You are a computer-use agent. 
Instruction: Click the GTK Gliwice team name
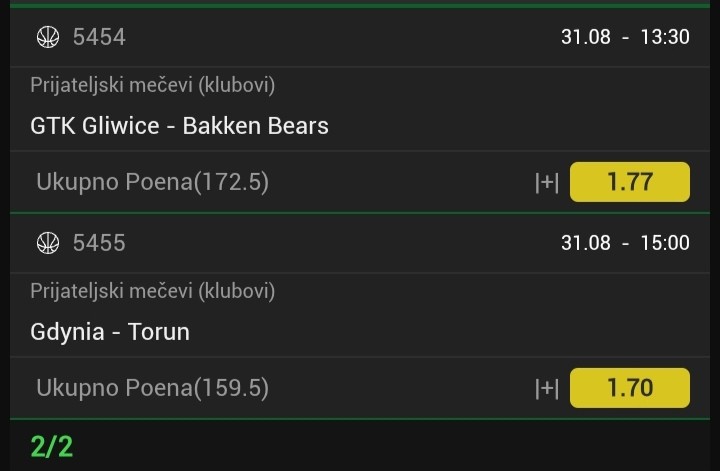click(95, 126)
